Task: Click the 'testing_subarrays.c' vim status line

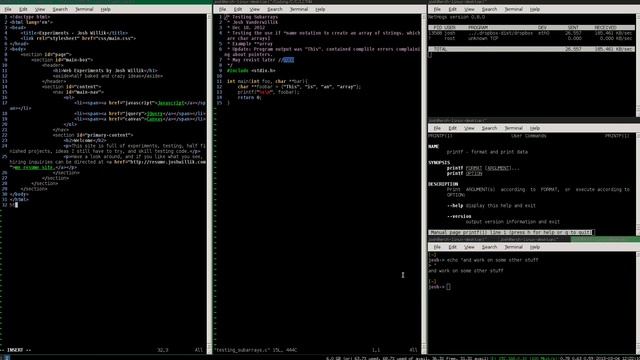Action: [x=256, y=350]
